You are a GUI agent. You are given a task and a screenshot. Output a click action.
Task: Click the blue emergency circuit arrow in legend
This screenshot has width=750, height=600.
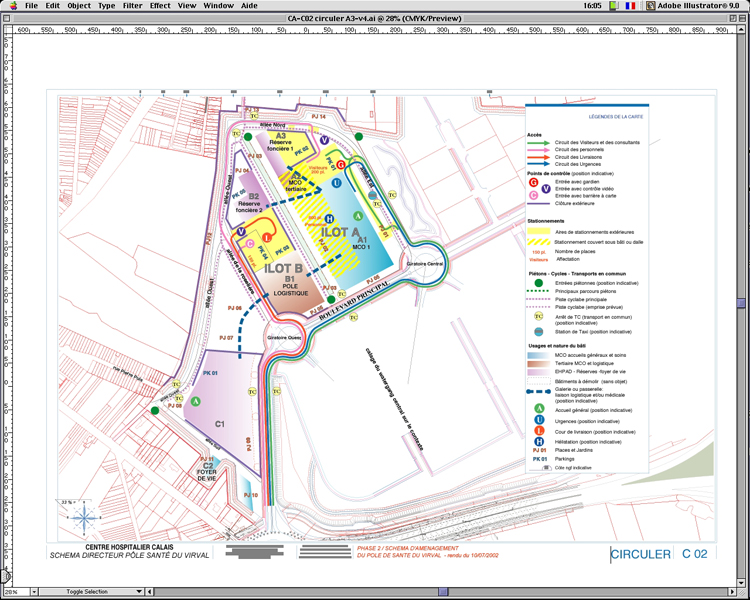click(538, 163)
